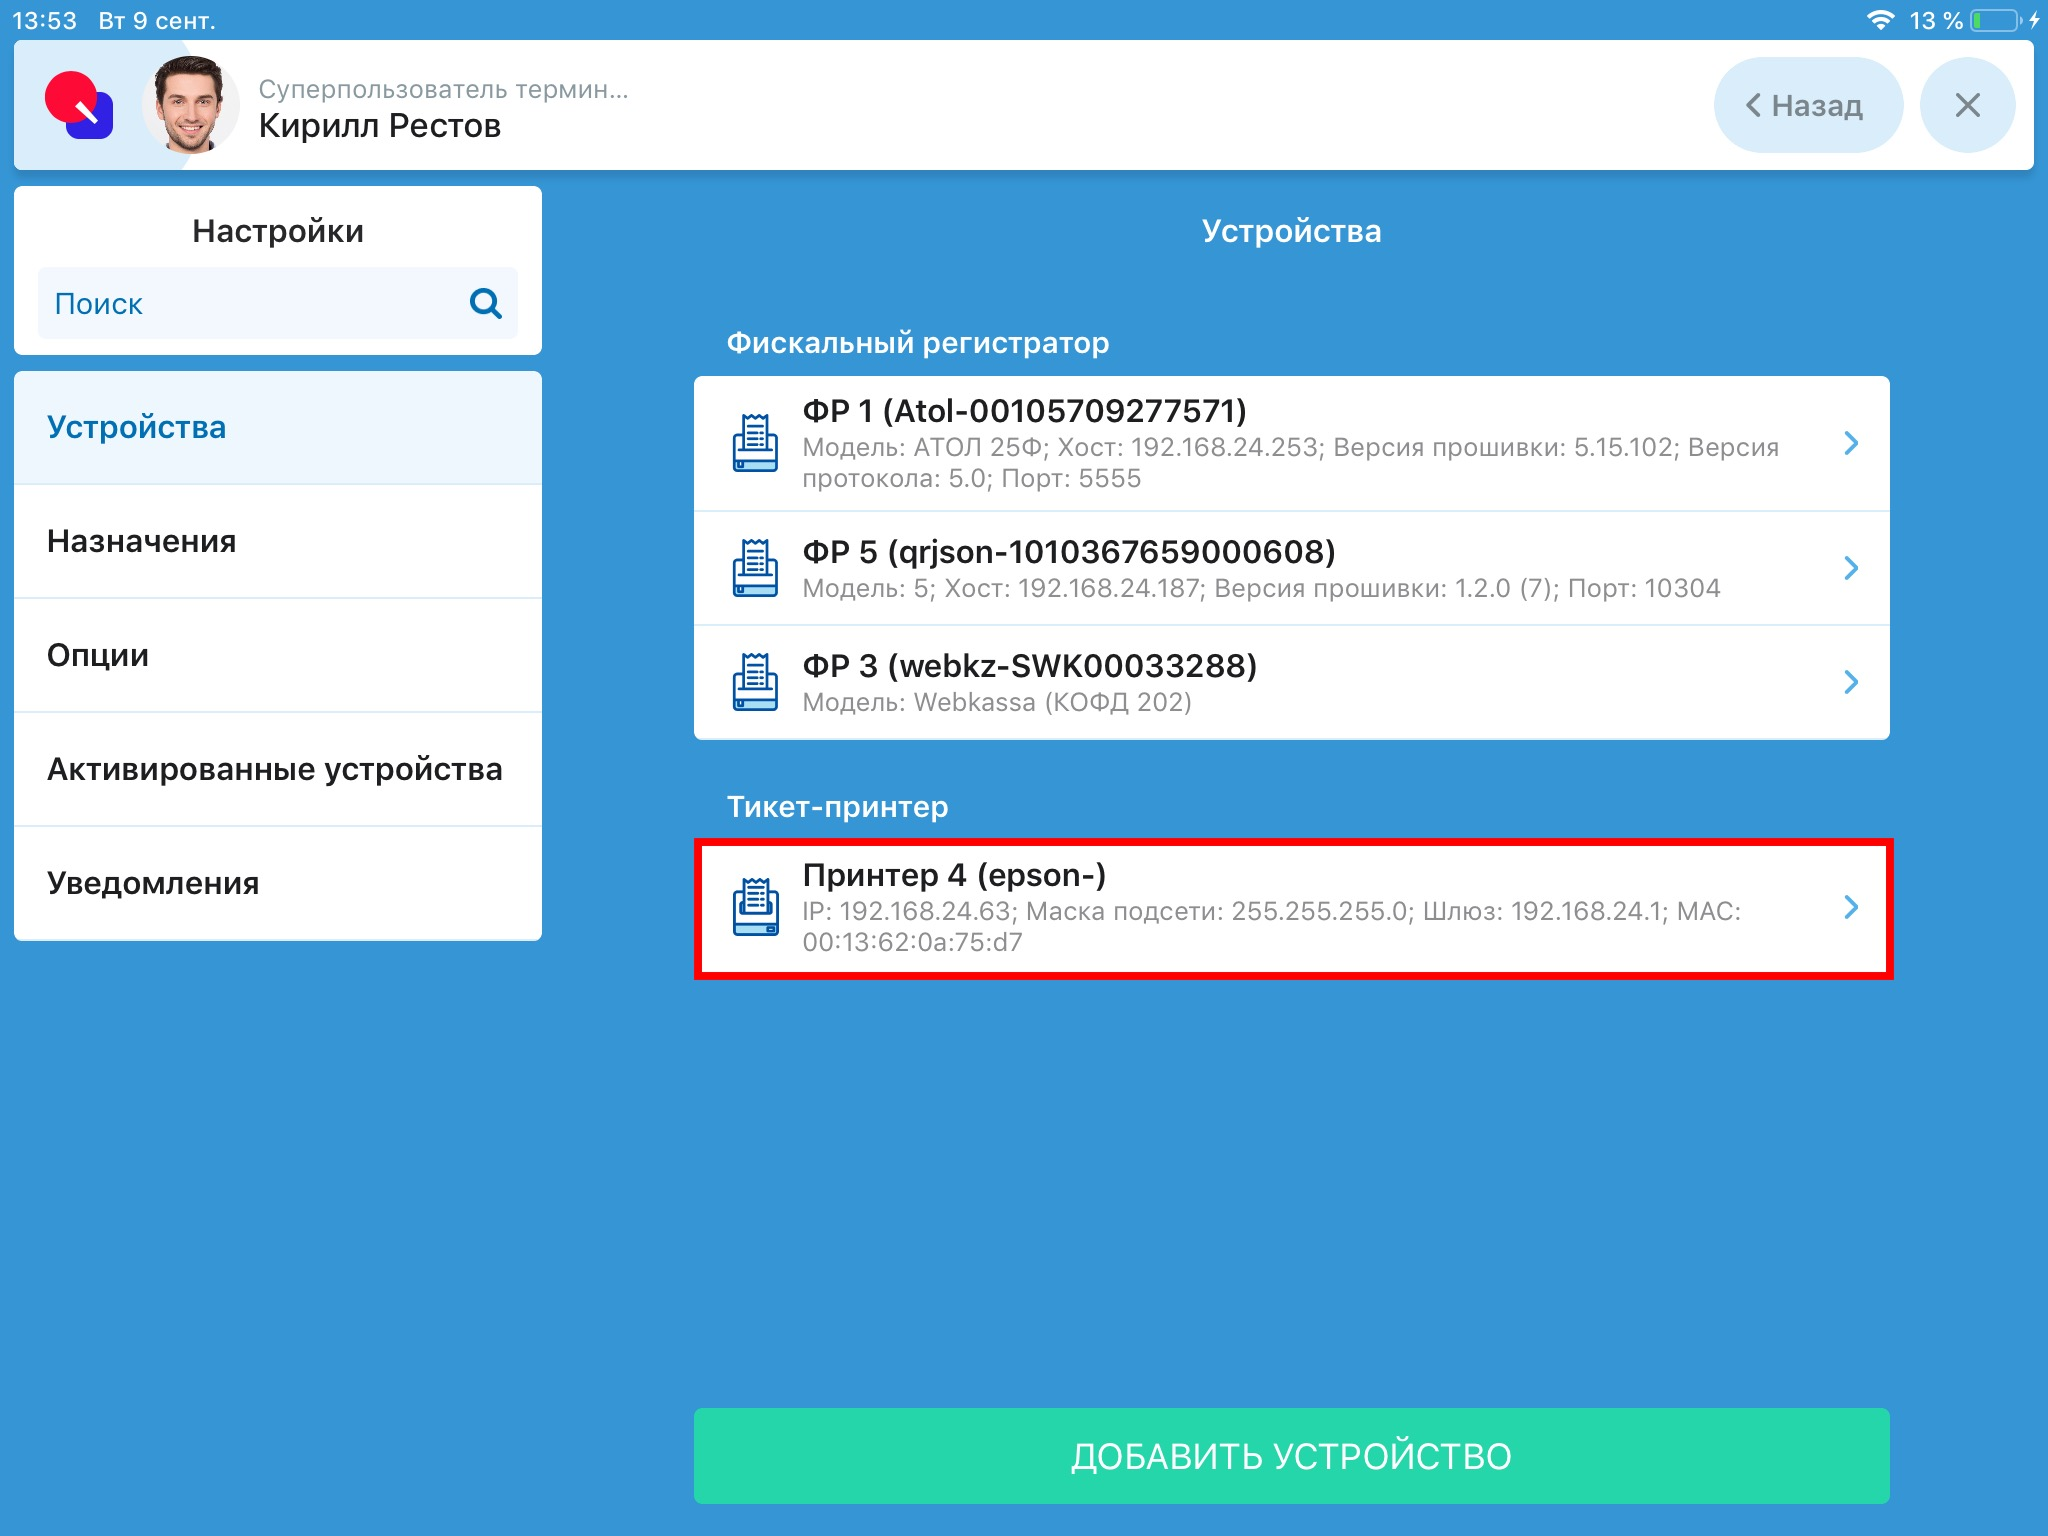Screen dimensions: 2048x1536
Task: Tap the Wi-Fi status icon
Action: (x=1880, y=20)
